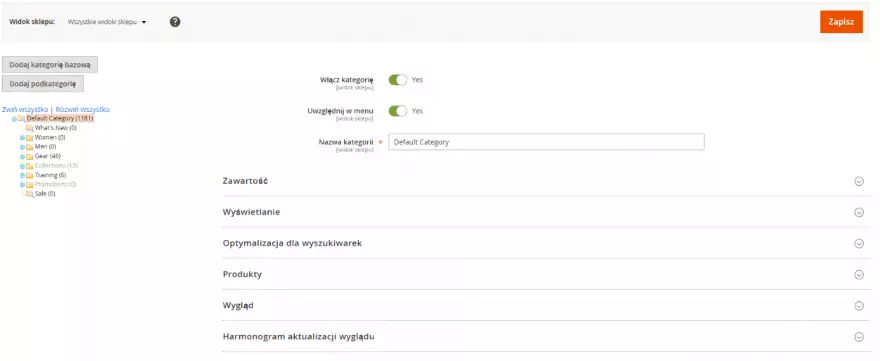Select Women (0) category label
Screen dimensions: 880x361
click(x=50, y=138)
